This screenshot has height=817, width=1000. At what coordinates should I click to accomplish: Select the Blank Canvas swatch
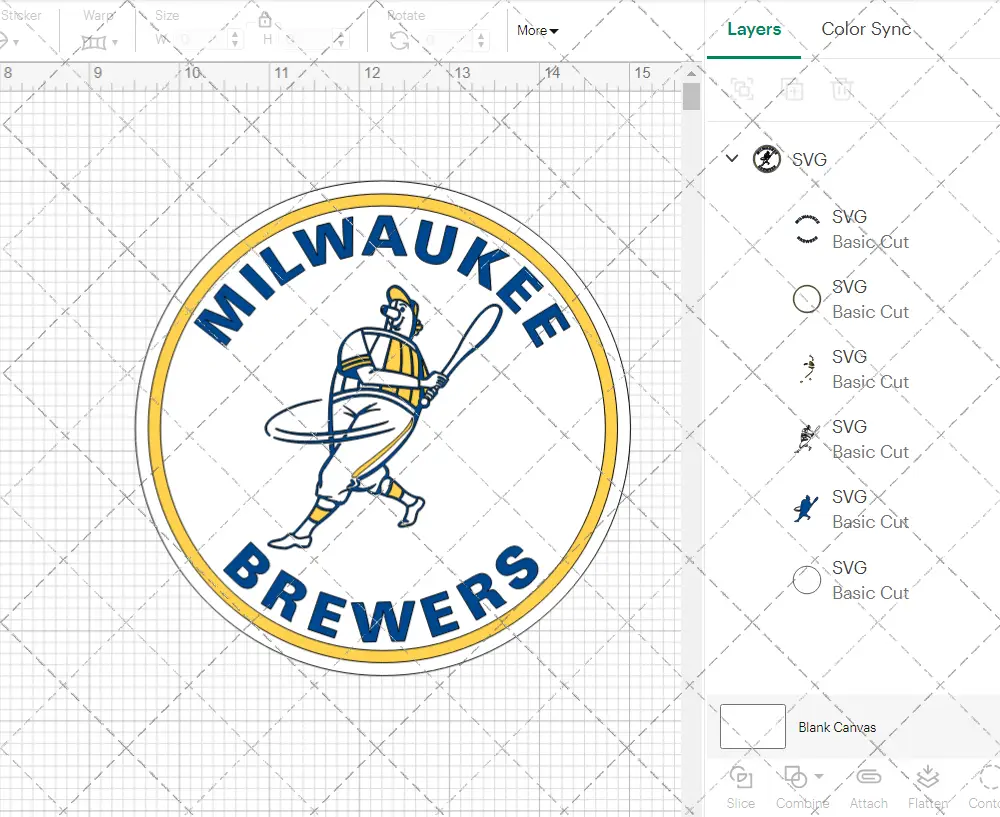[753, 726]
